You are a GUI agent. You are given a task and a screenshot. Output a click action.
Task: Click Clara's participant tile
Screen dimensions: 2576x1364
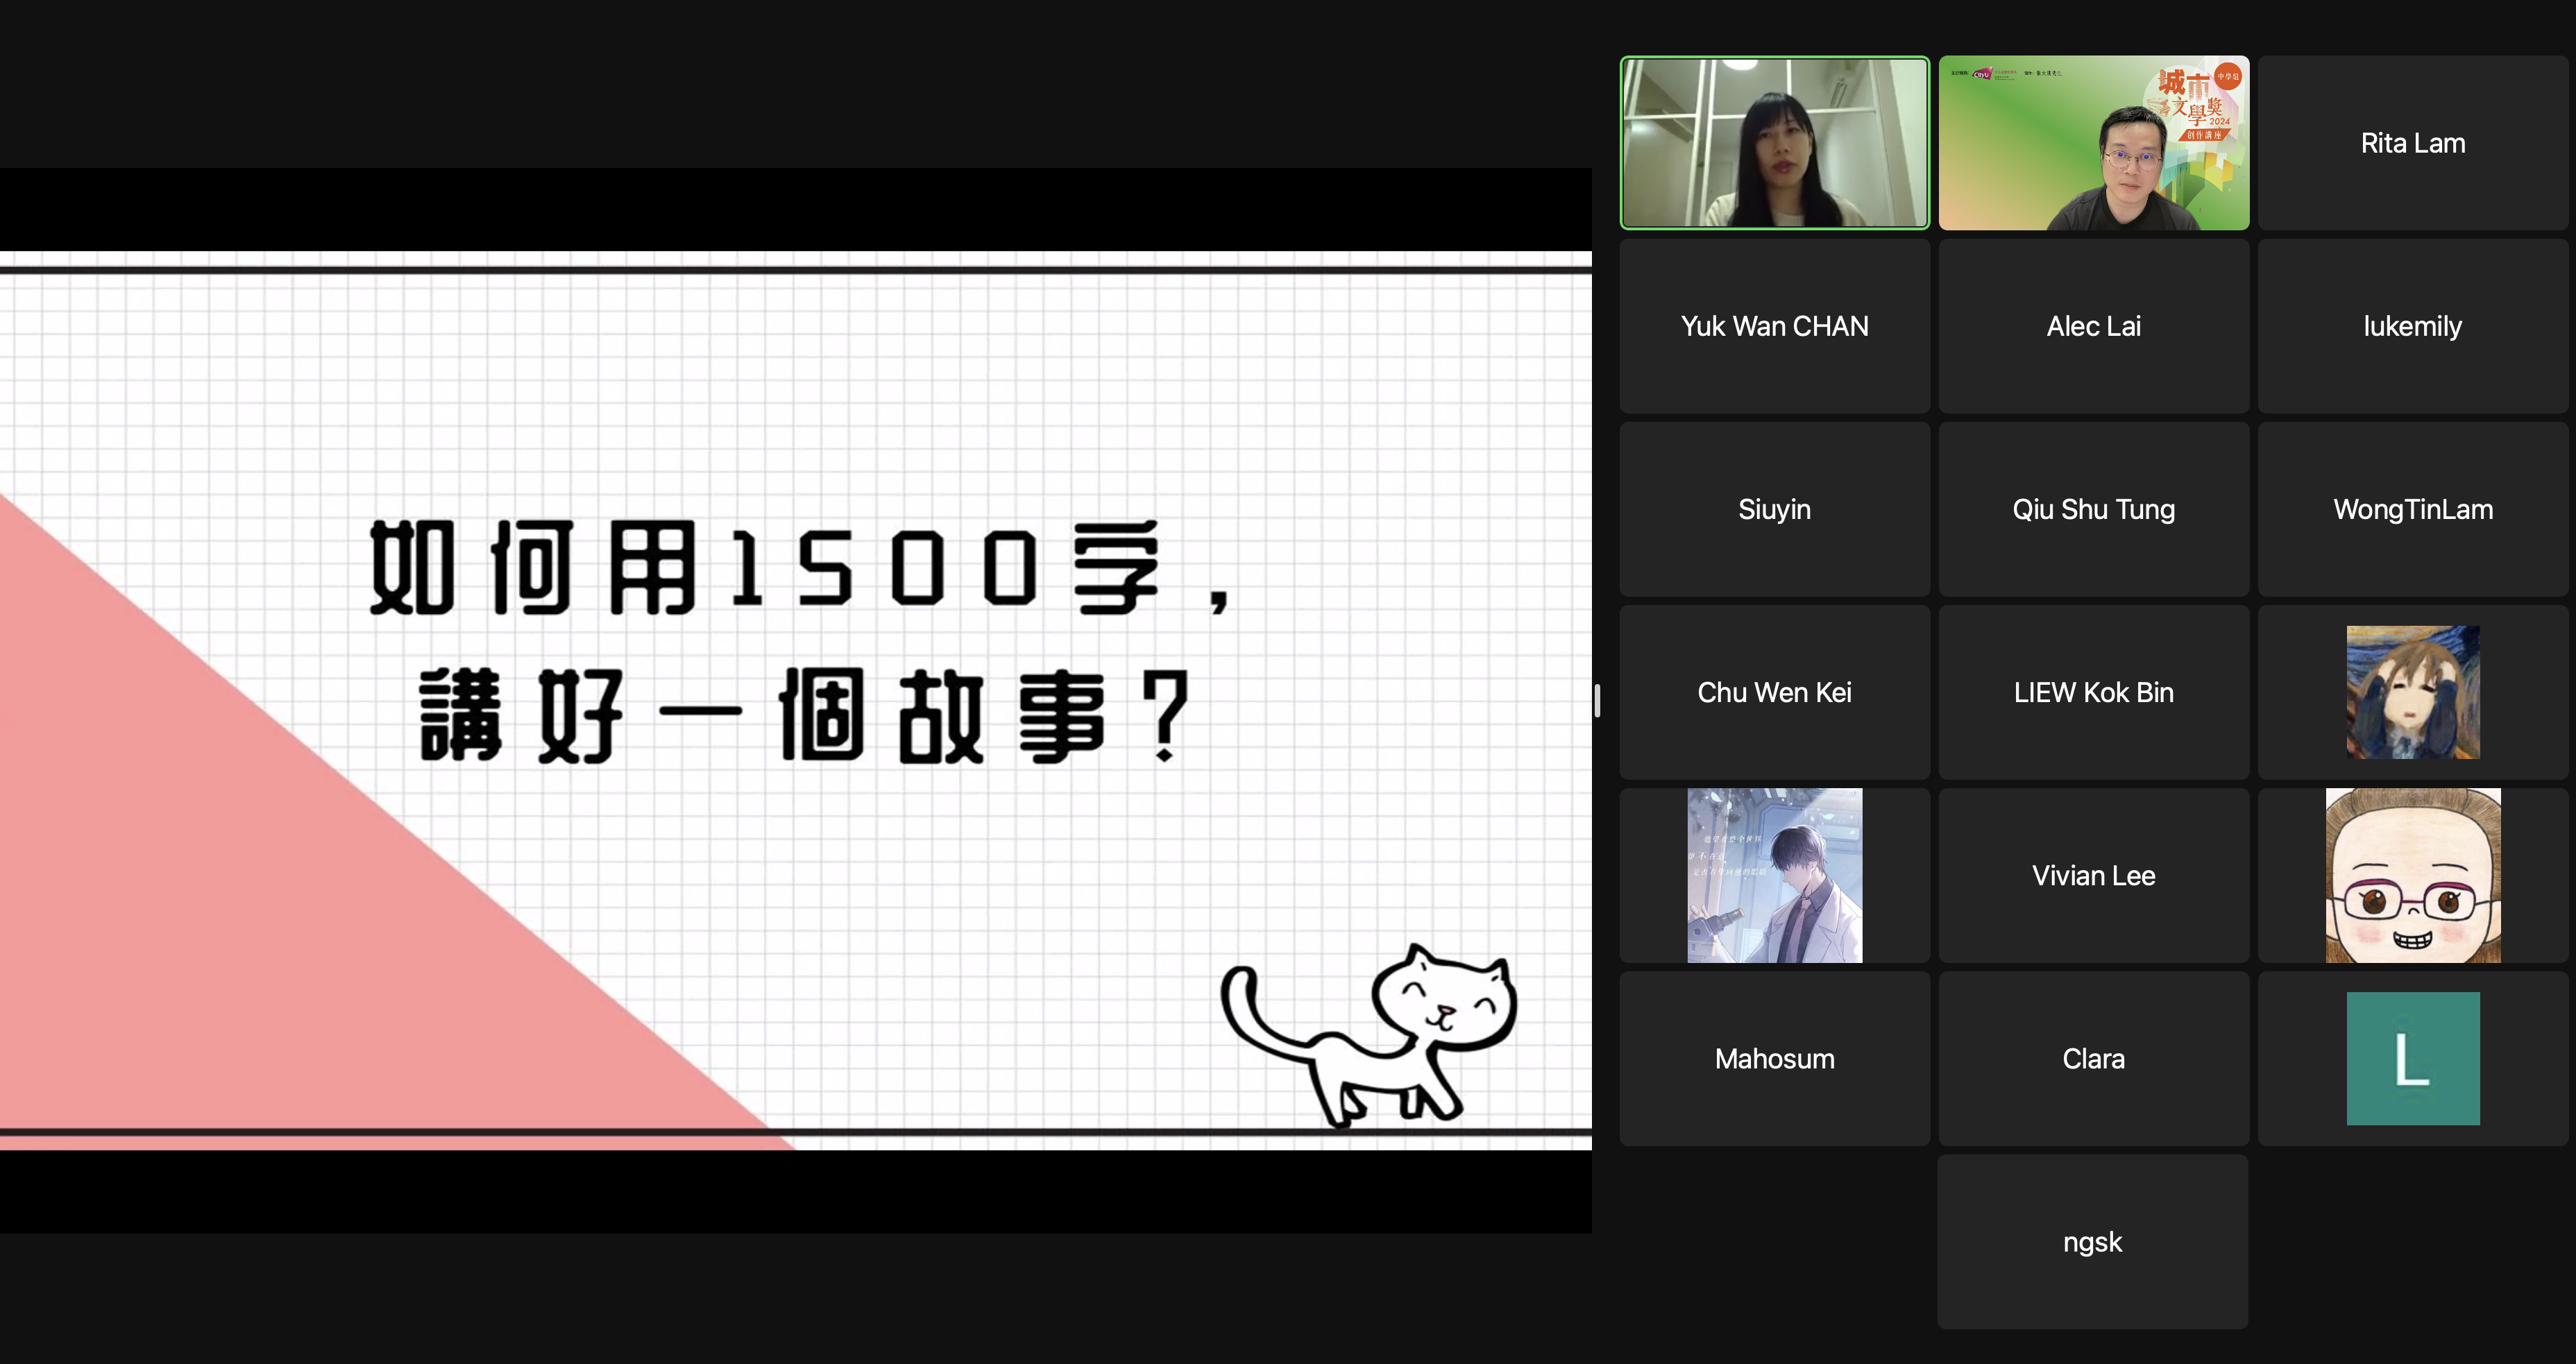coord(2093,1058)
